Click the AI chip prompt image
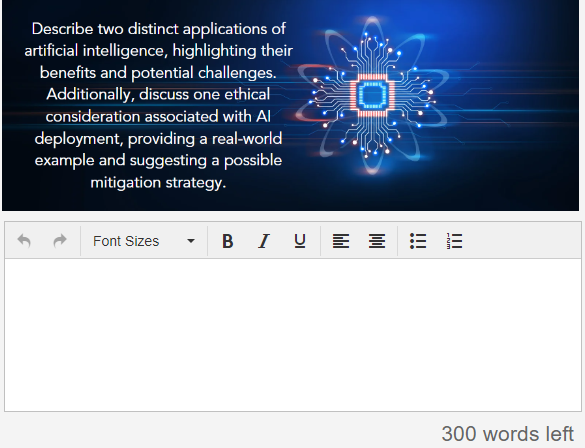This screenshot has width=585, height=448. click(x=291, y=105)
